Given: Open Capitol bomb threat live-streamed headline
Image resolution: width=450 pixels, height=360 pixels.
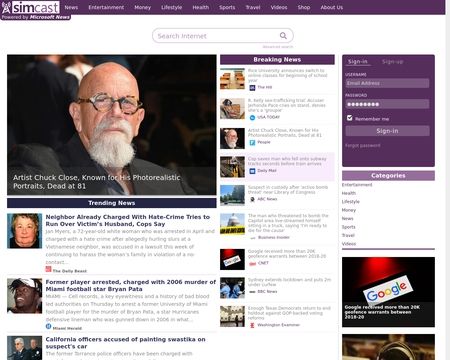Looking at the screenshot, I should [288, 223].
